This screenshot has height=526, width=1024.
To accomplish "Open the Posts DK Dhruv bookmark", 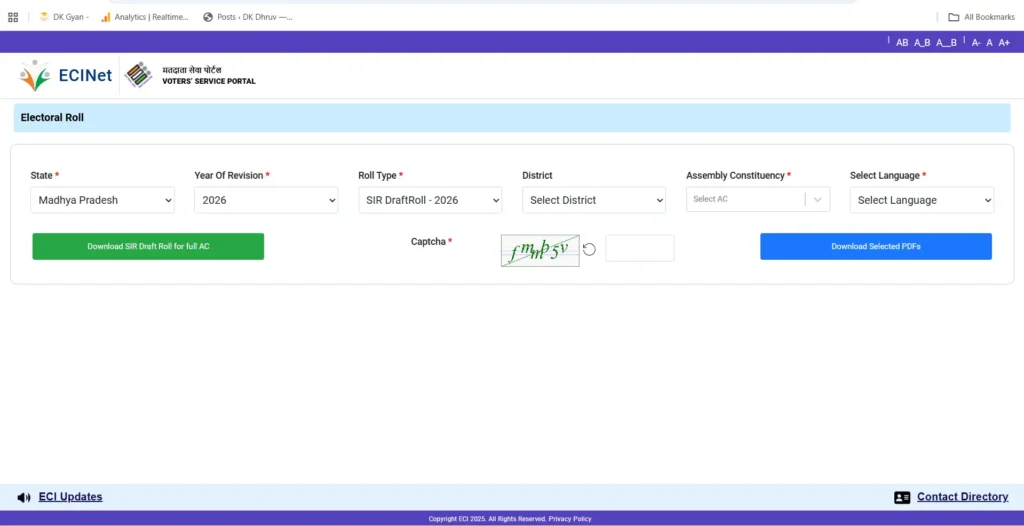I will [x=248, y=17].
